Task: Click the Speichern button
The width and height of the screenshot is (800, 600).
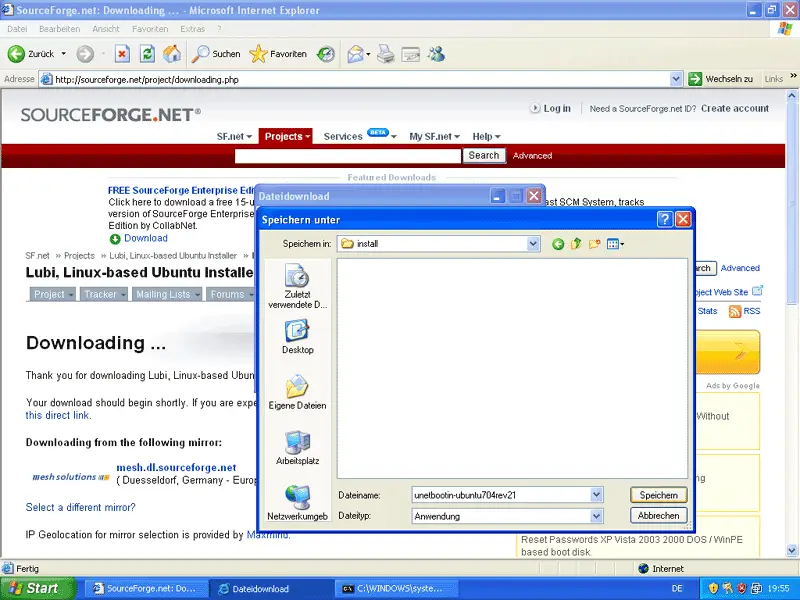Action: tap(659, 495)
